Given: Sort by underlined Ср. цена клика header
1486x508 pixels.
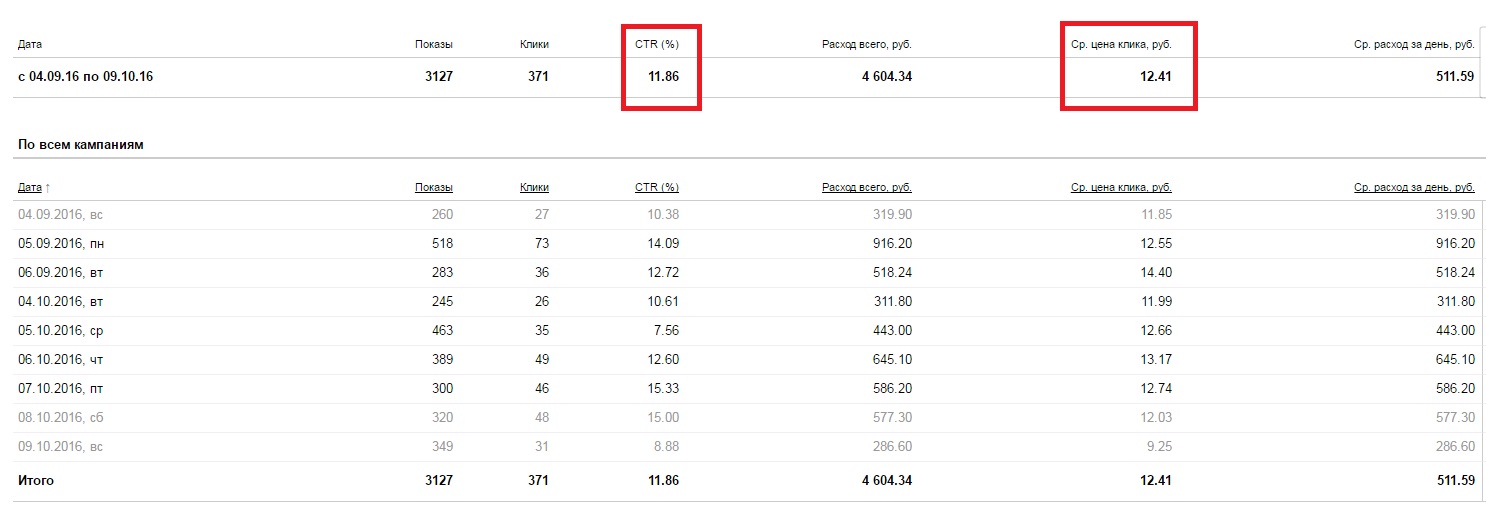Looking at the screenshot, I should (x=1120, y=187).
